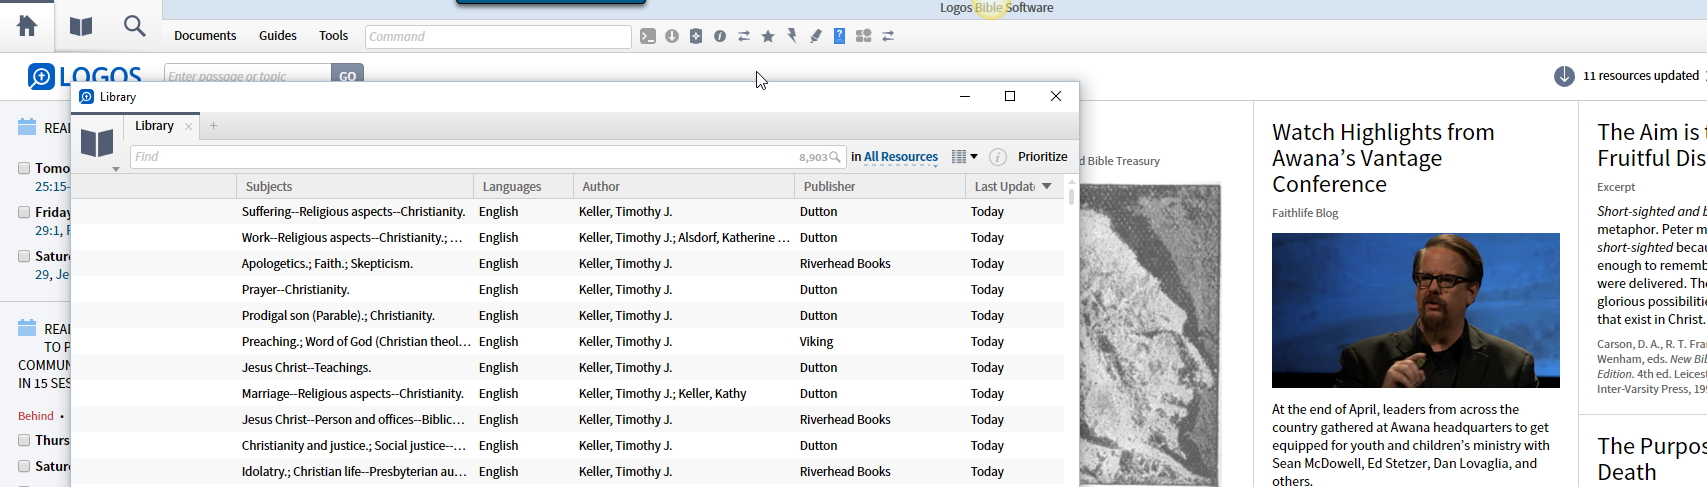Select the Idolatry.; Christian life row
This screenshot has width=1707, height=487.
coord(568,471)
